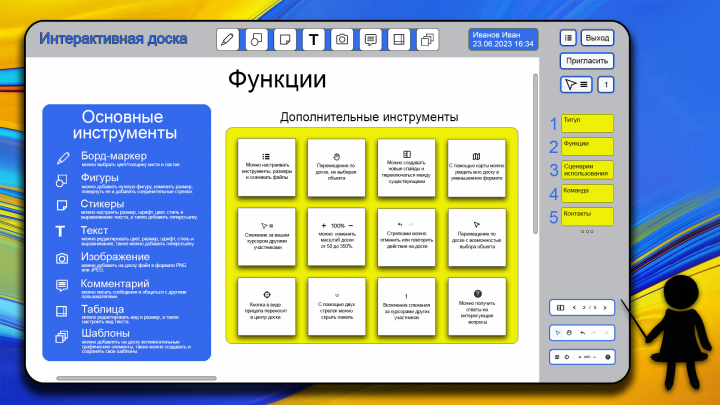Click the slides panel icon in the bottom pager
The width and height of the screenshot is (720, 405).
[x=560, y=308]
